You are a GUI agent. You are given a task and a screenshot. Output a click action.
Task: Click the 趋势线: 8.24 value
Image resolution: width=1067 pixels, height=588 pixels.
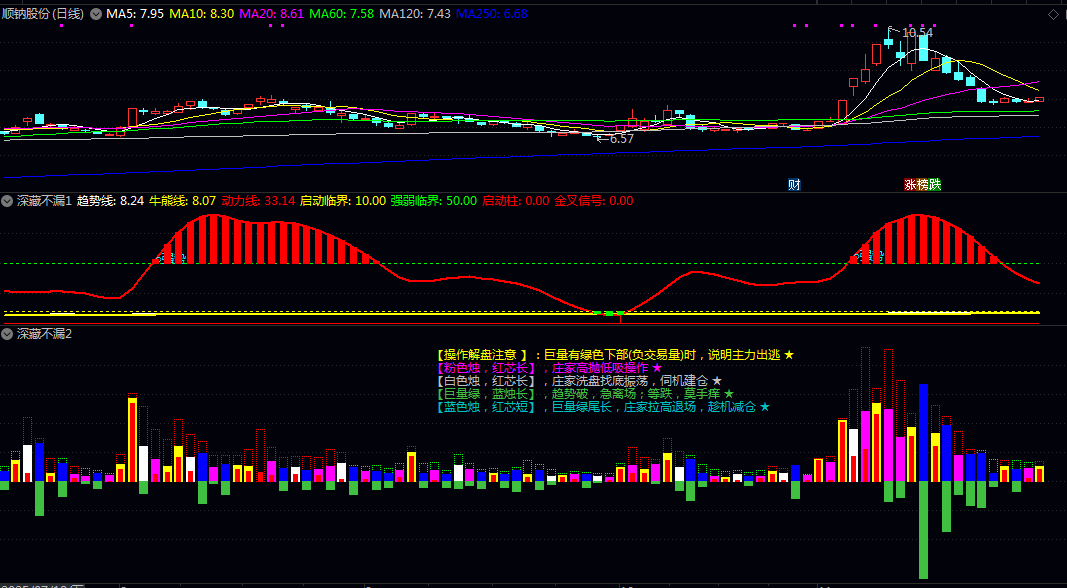click(x=110, y=201)
